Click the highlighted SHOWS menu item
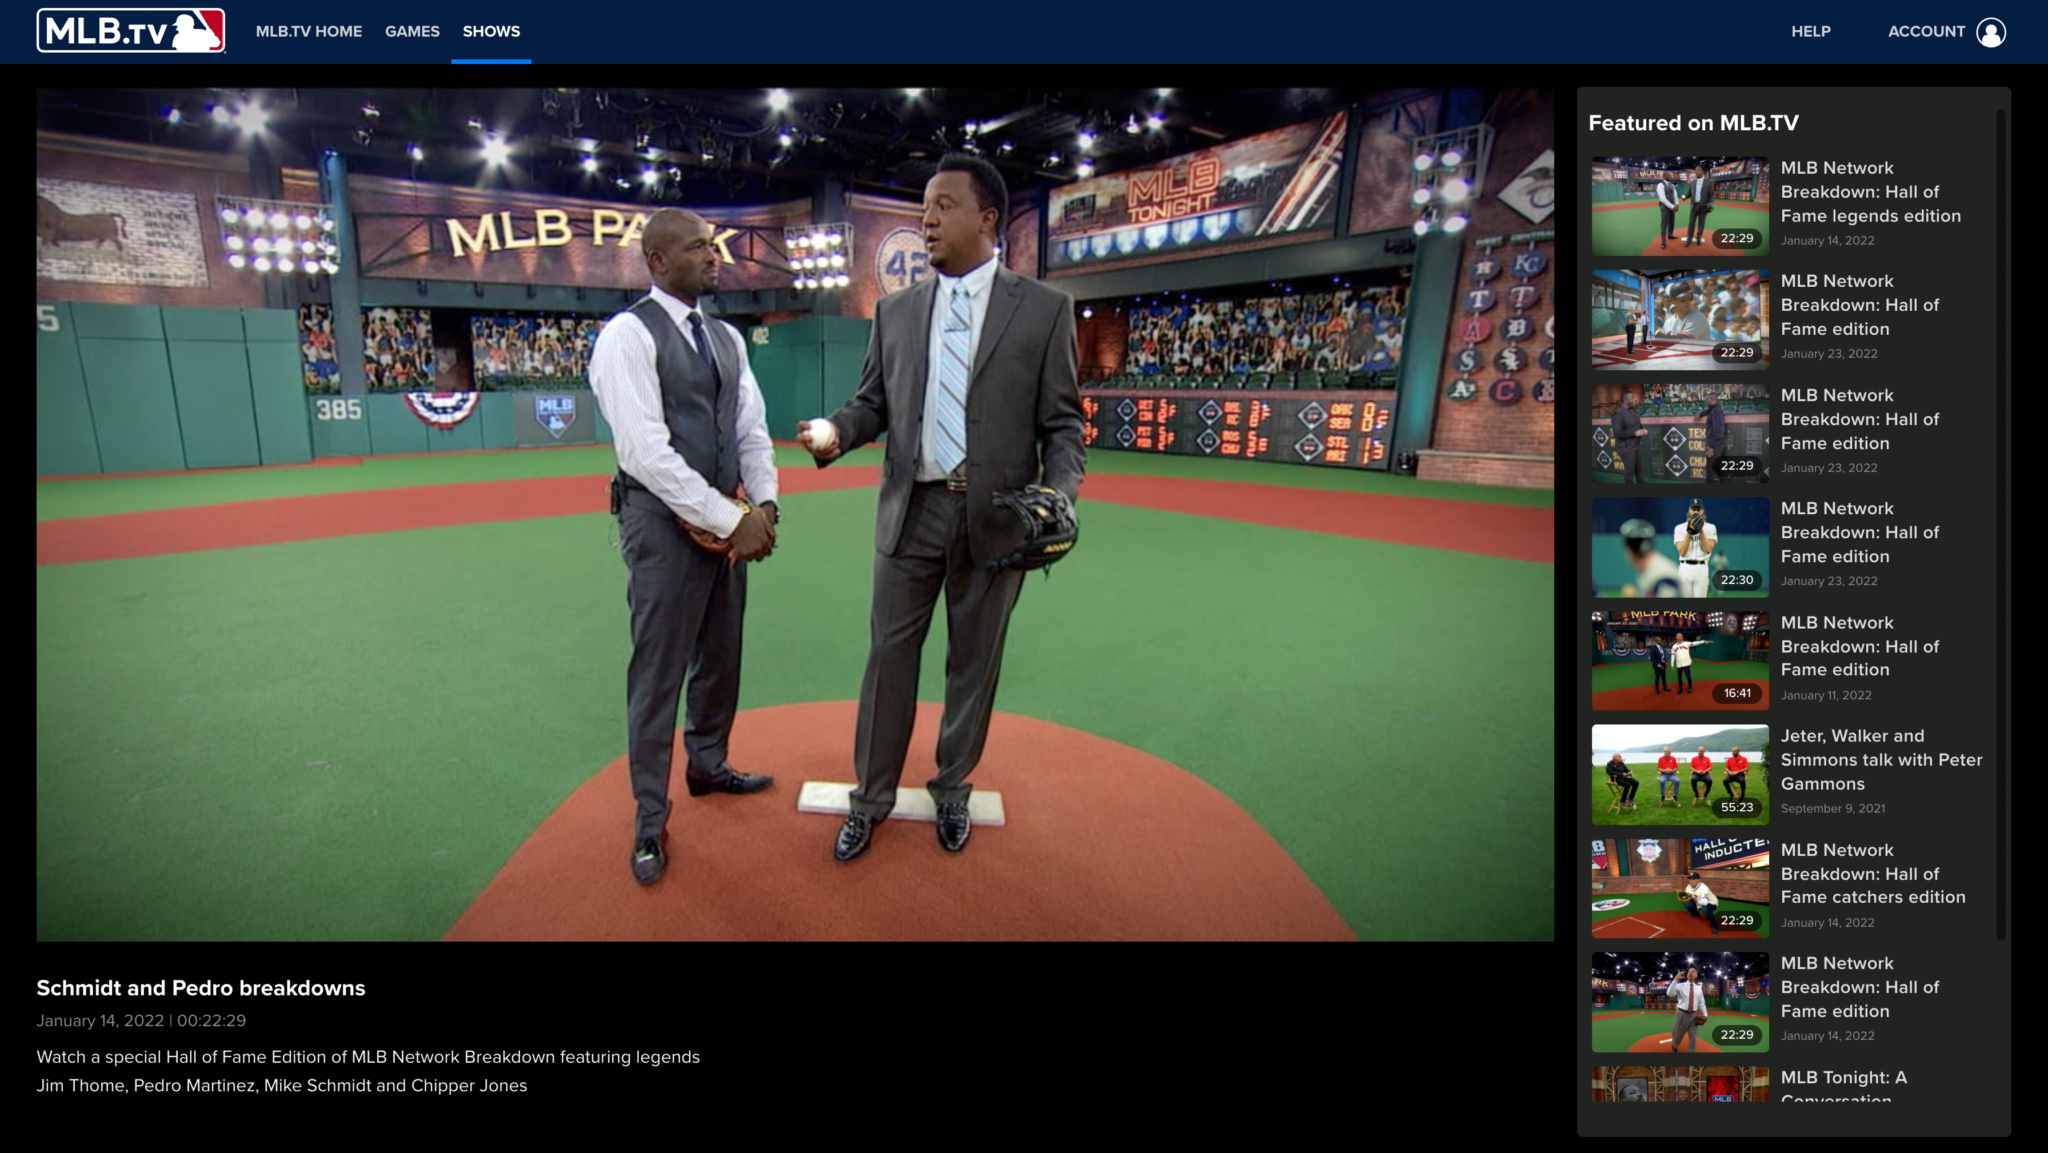2048x1153 pixels. coord(490,31)
